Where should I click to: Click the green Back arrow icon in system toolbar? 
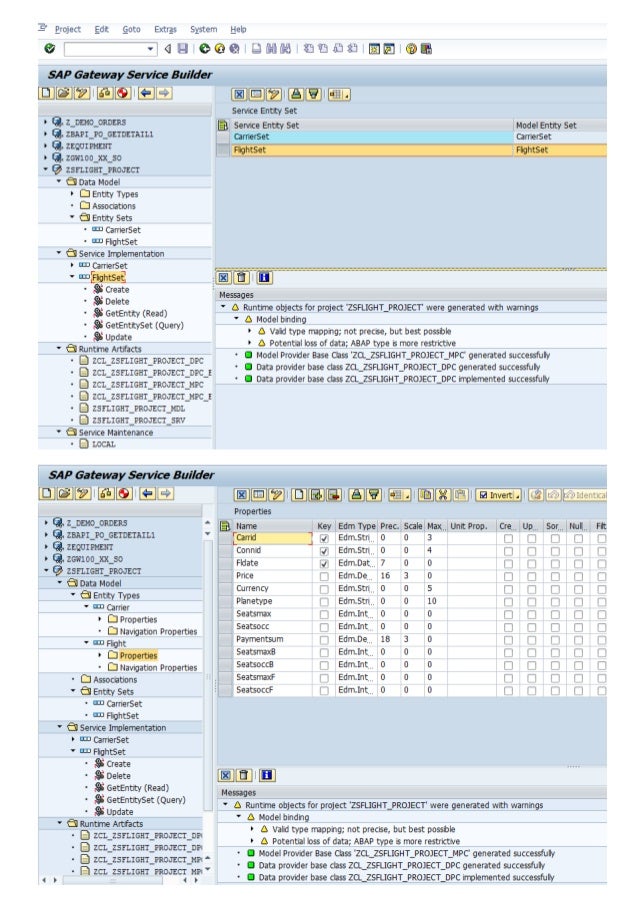204,48
